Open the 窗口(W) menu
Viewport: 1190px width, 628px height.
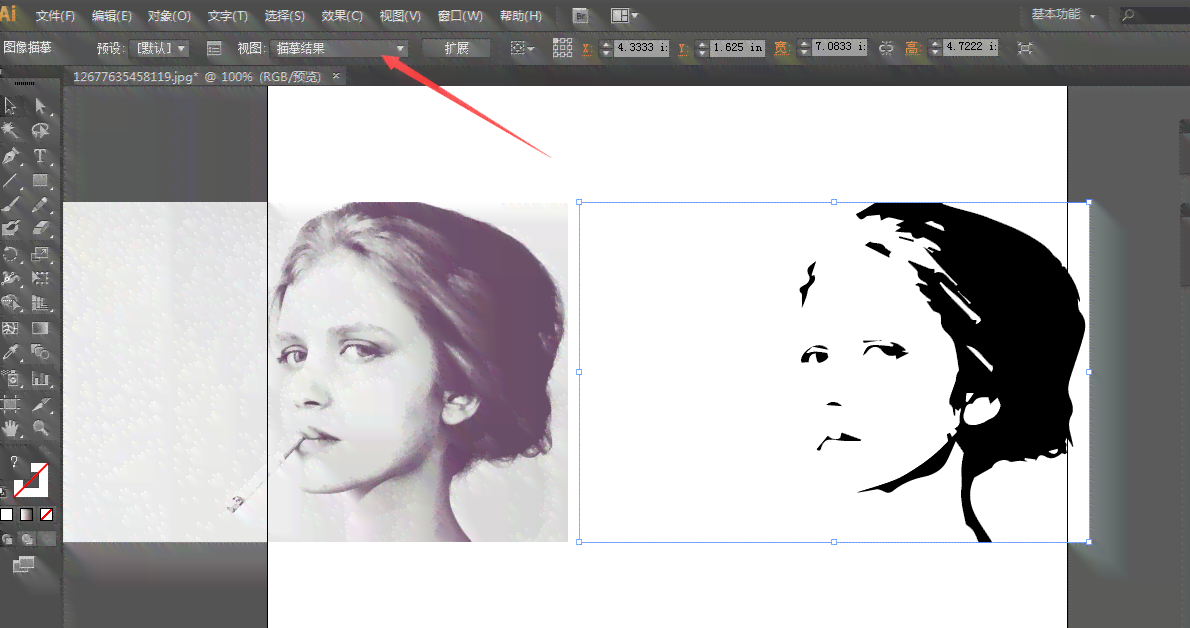point(460,15)
